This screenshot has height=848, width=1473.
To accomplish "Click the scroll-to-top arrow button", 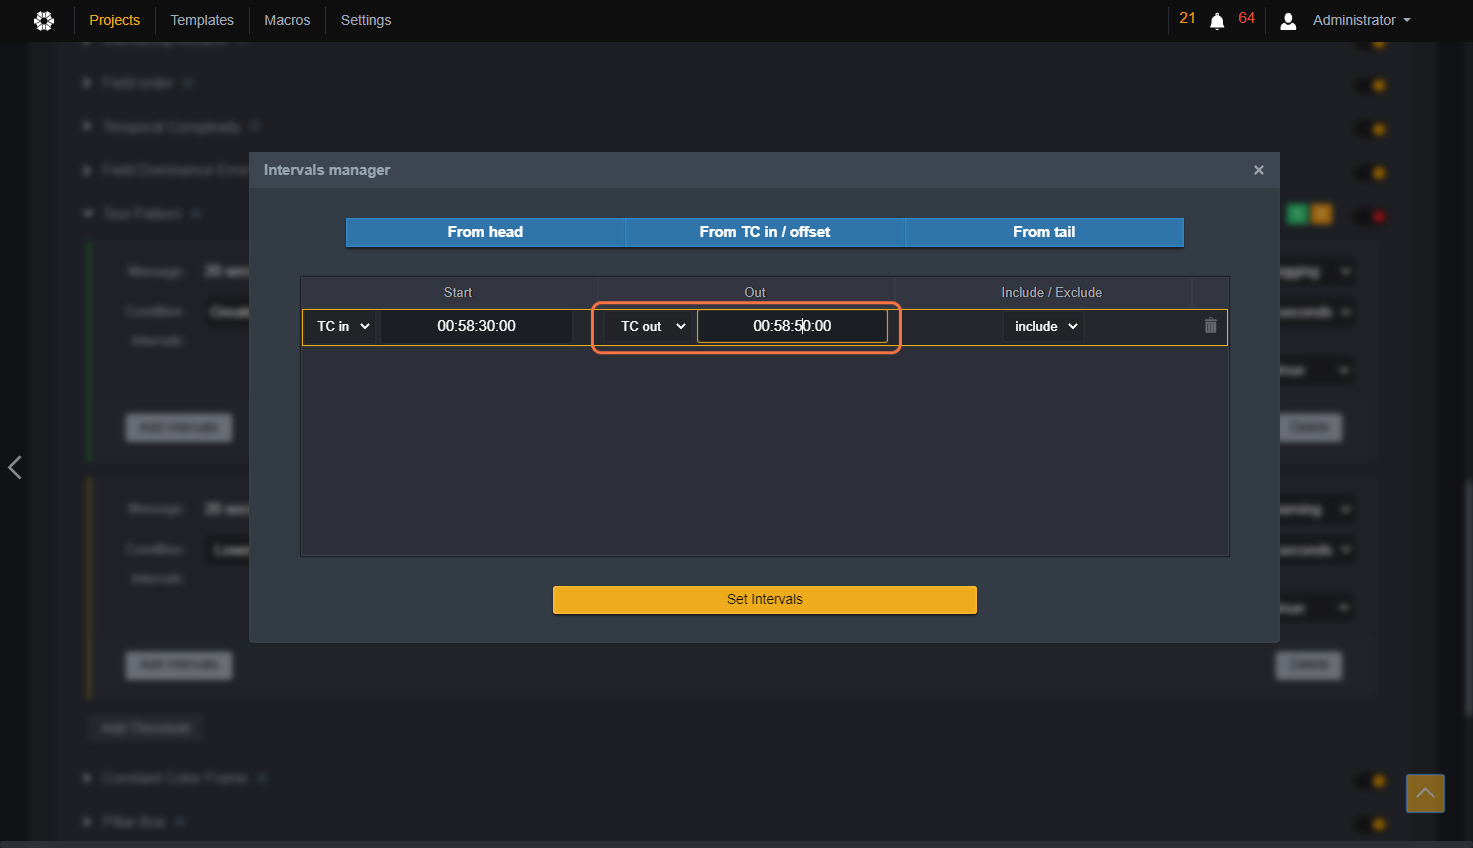I will coord(1425,793).
